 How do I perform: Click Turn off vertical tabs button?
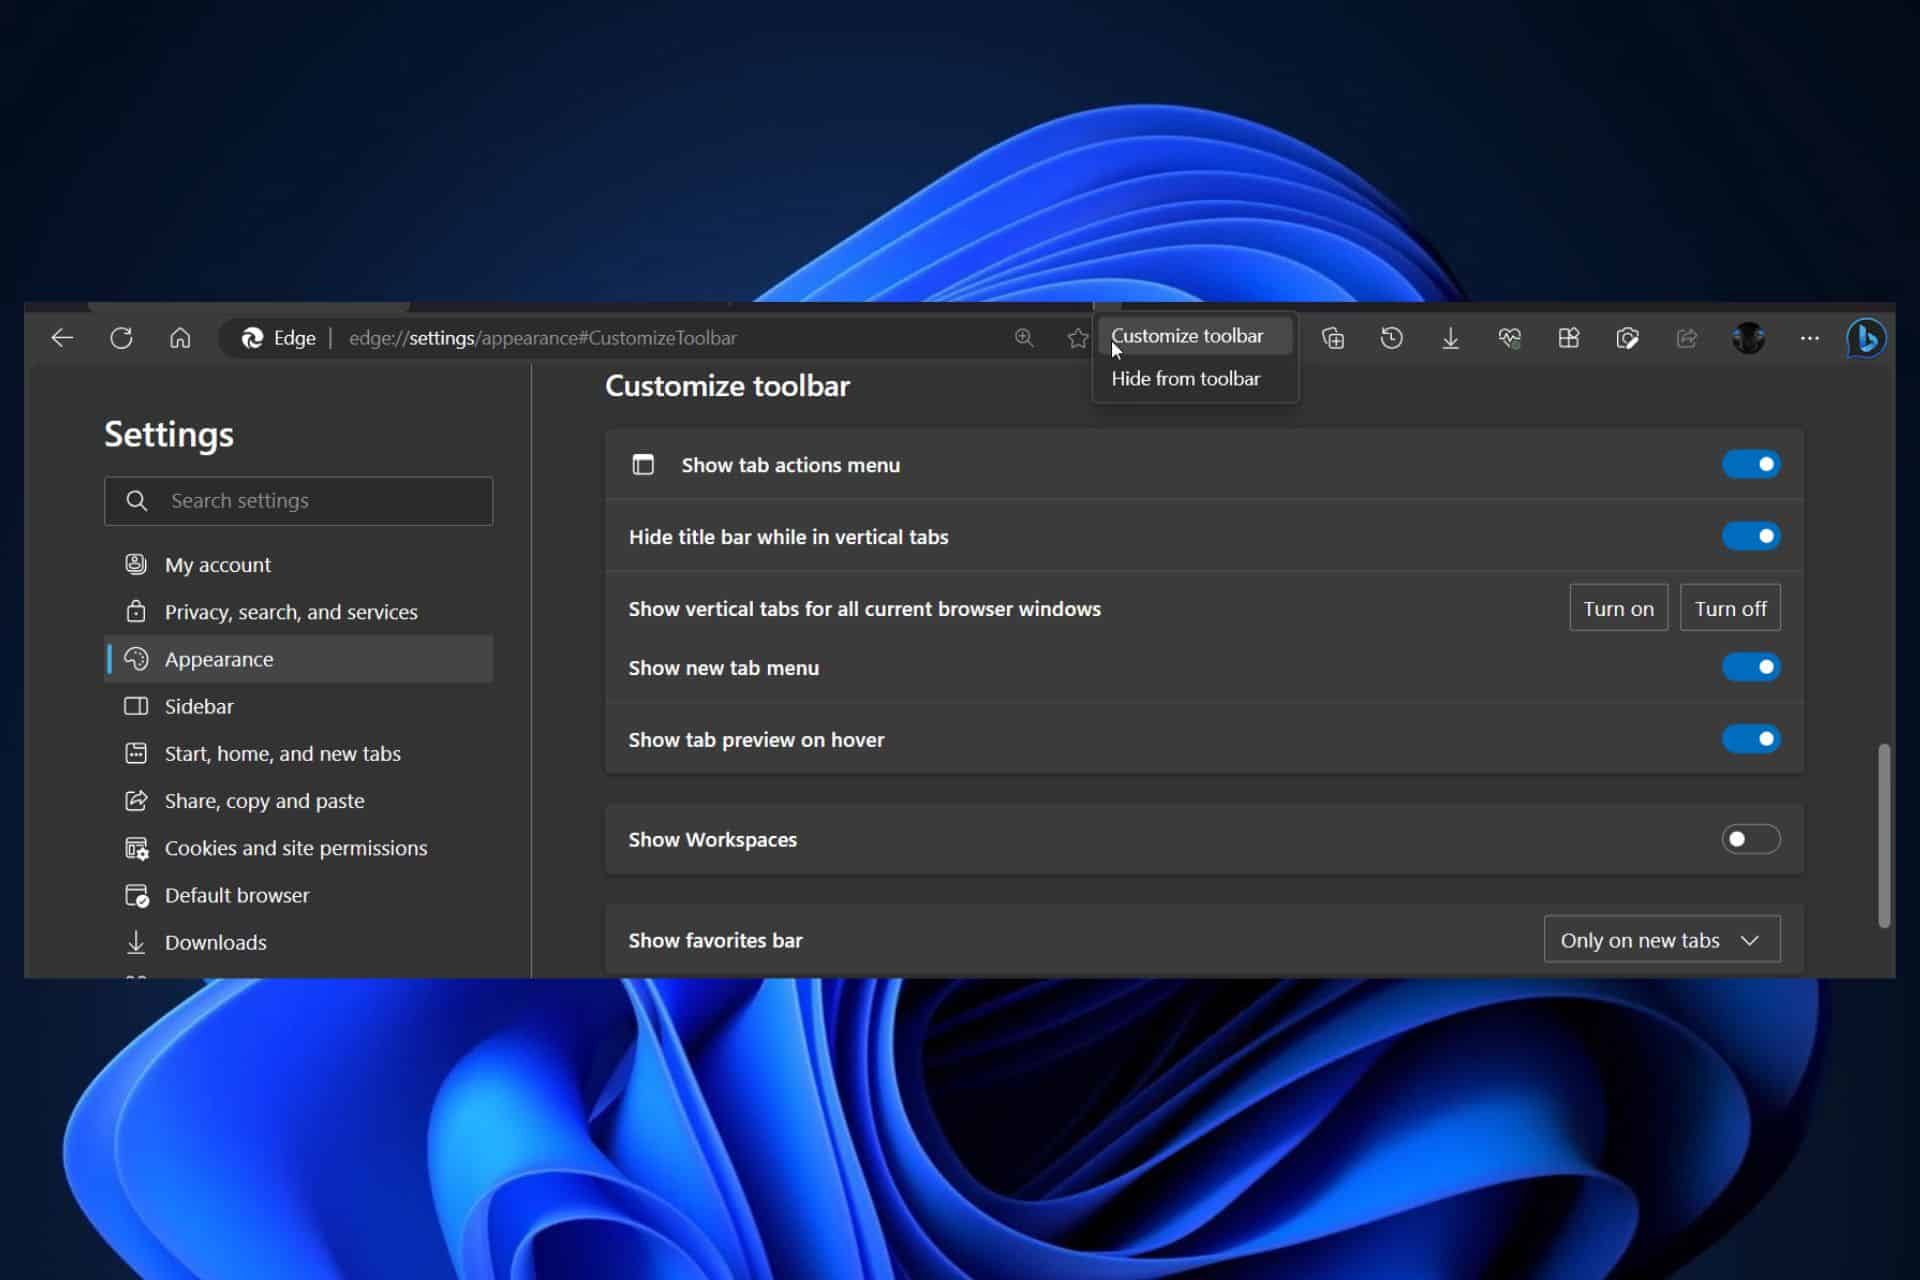click(x=1730, y=607)
